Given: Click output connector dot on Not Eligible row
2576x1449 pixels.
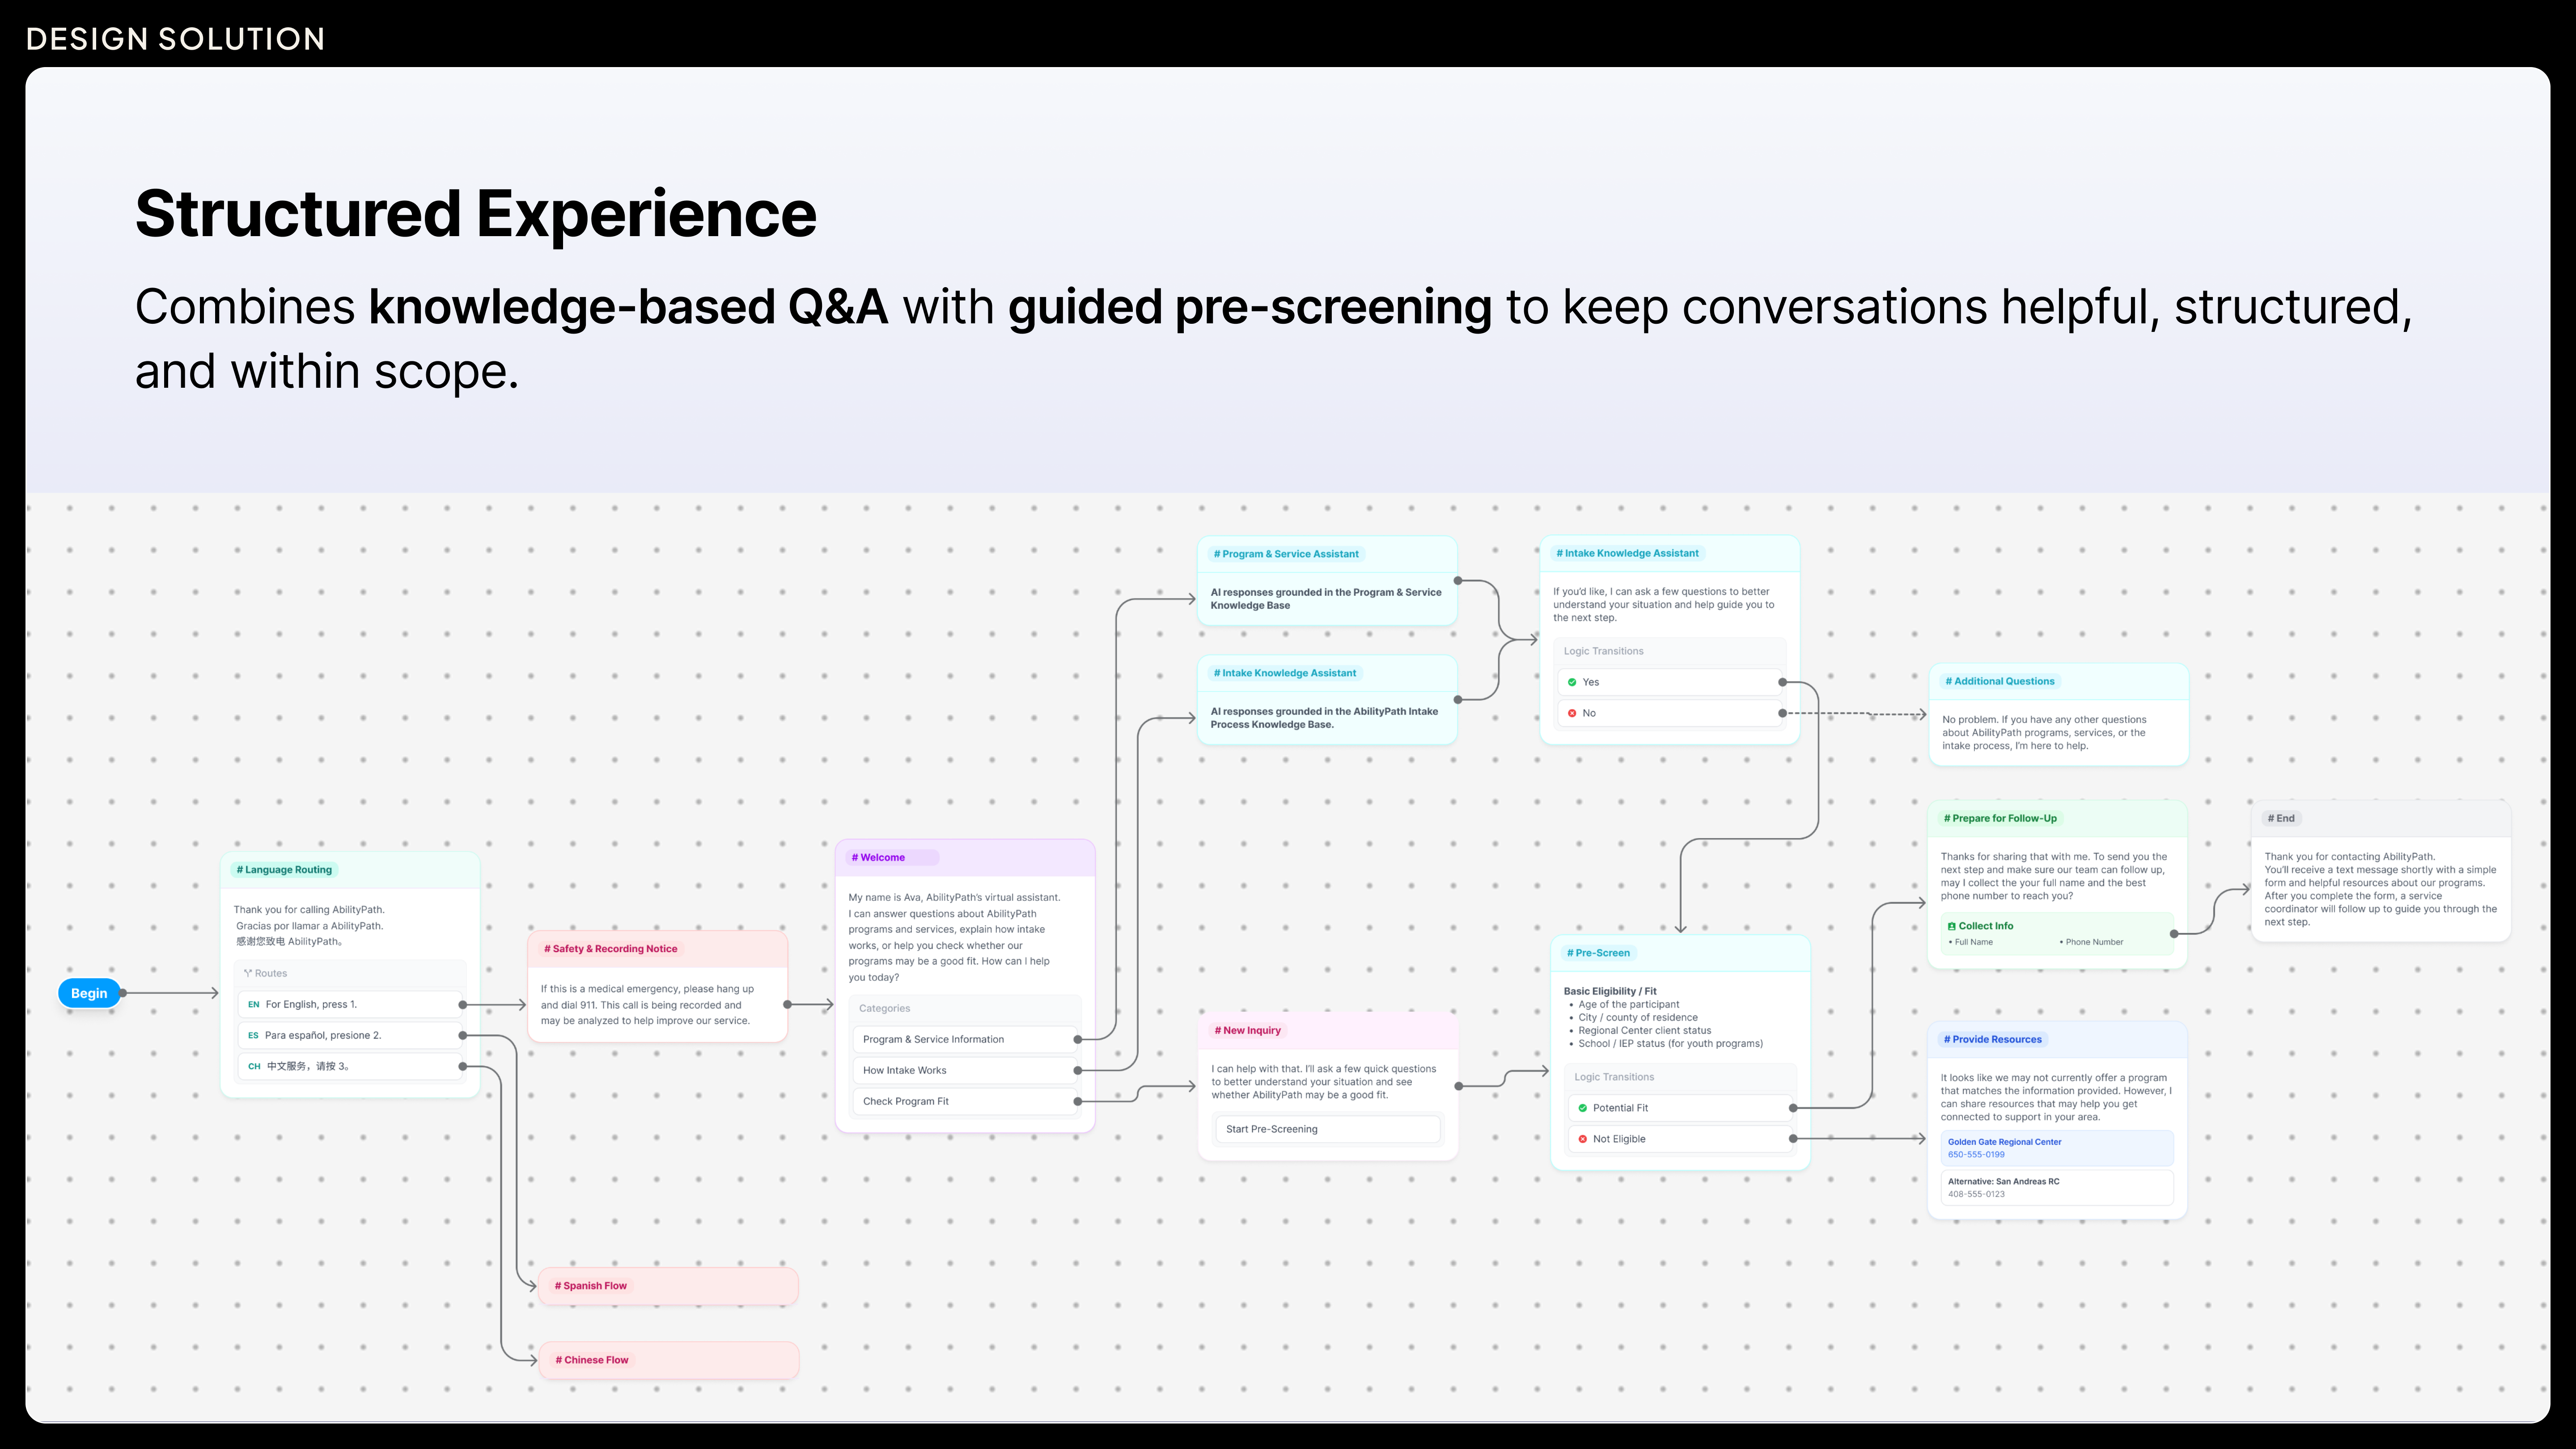Looking at the screenshot, I should click(x=1793, y=1139).
